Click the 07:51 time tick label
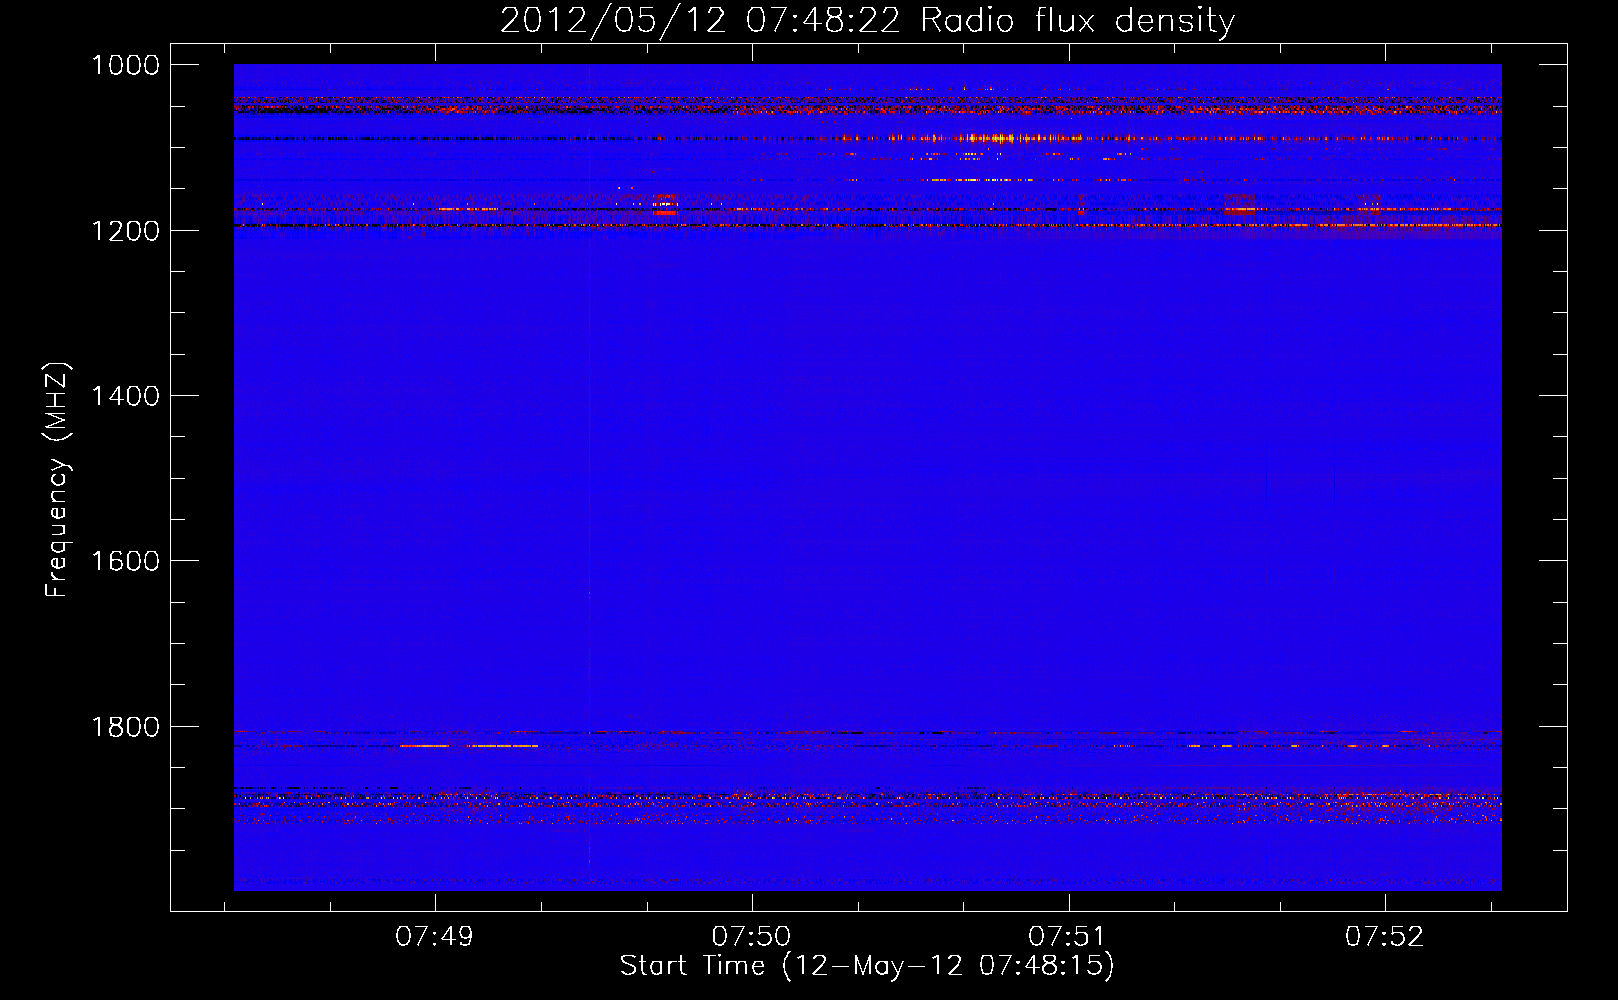This screenshot has width=1618, height=1000. [x=1067, y=936]
